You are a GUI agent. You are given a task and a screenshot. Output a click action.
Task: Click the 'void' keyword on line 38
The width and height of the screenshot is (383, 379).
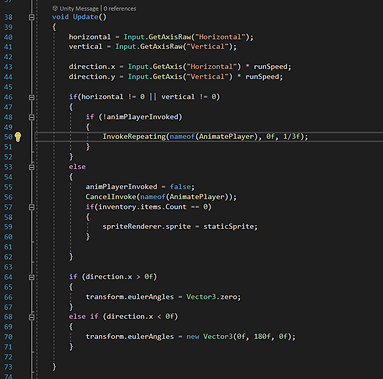click(x=60, y=17)
